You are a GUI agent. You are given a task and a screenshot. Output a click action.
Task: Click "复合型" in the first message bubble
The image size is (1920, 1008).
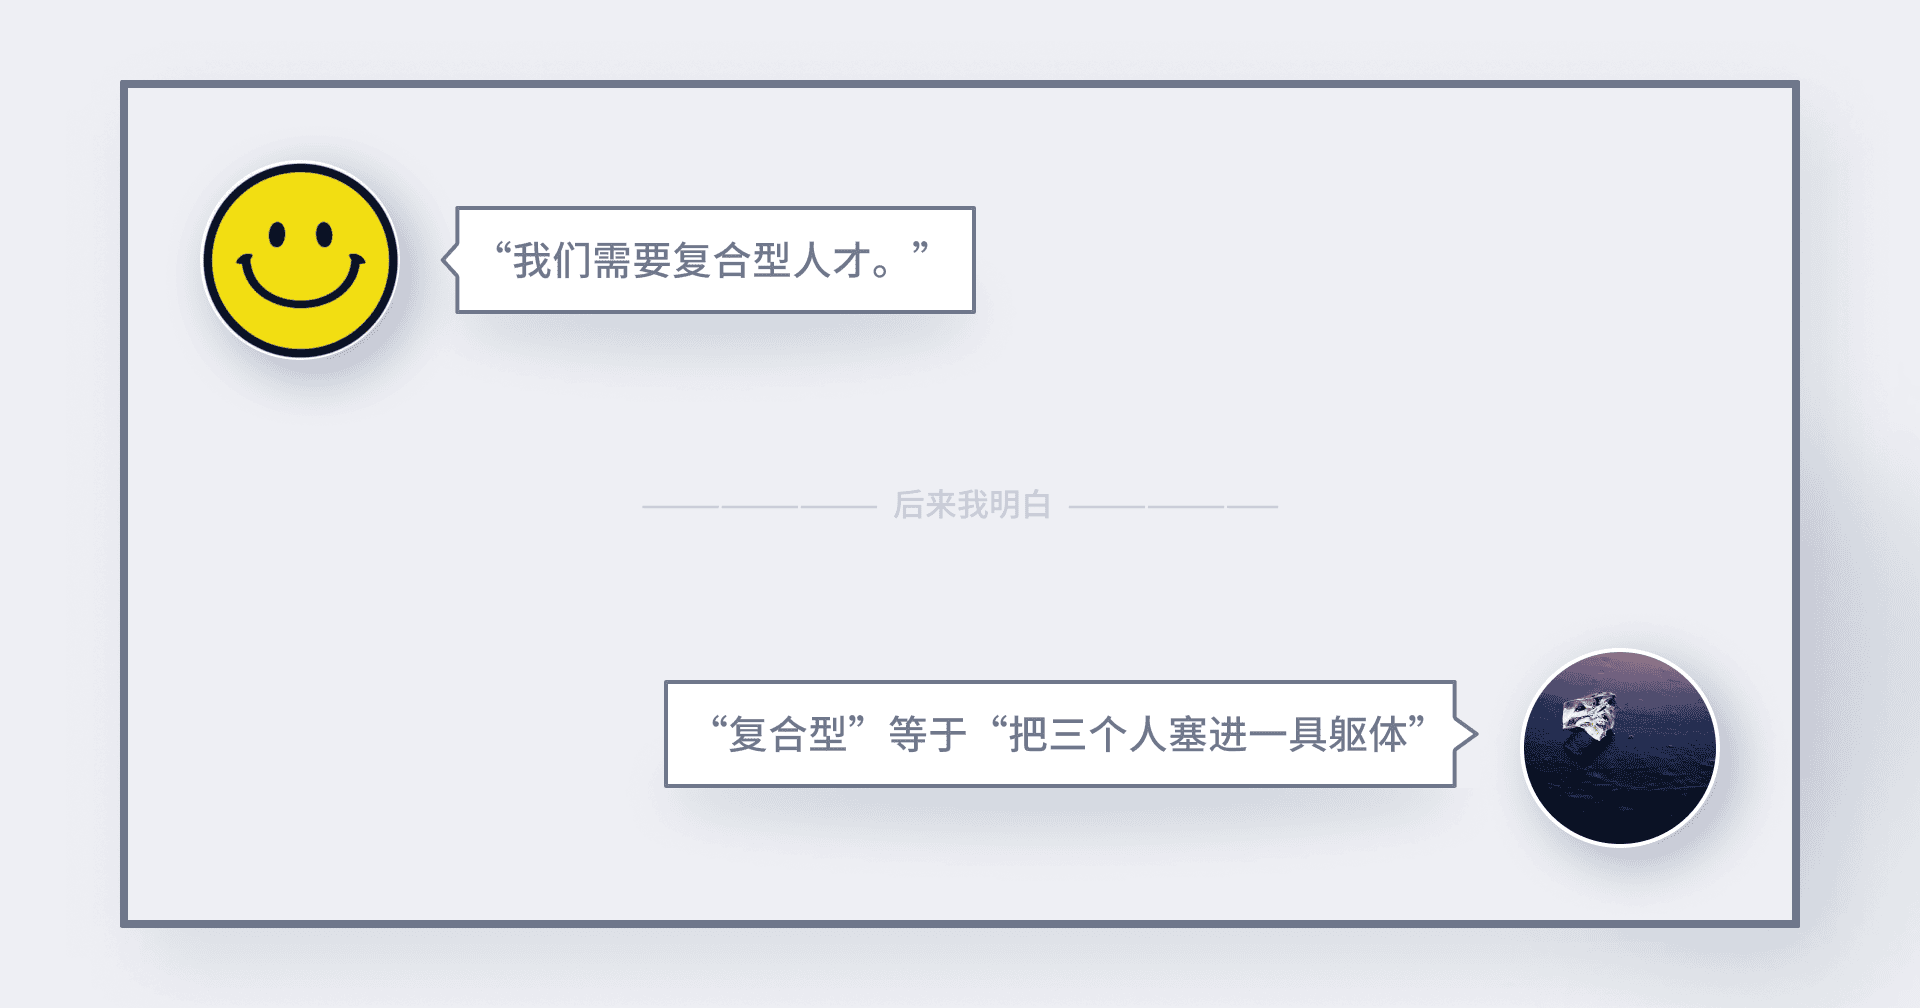pos(733,260)
